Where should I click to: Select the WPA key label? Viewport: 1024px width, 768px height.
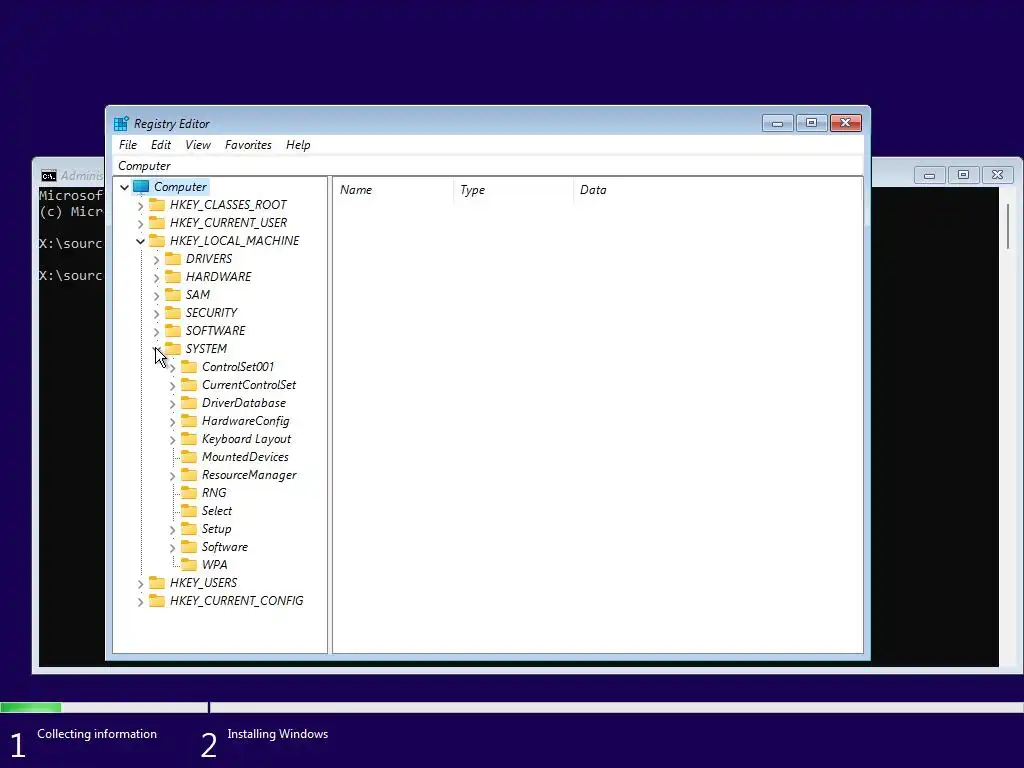pos(214,565)
